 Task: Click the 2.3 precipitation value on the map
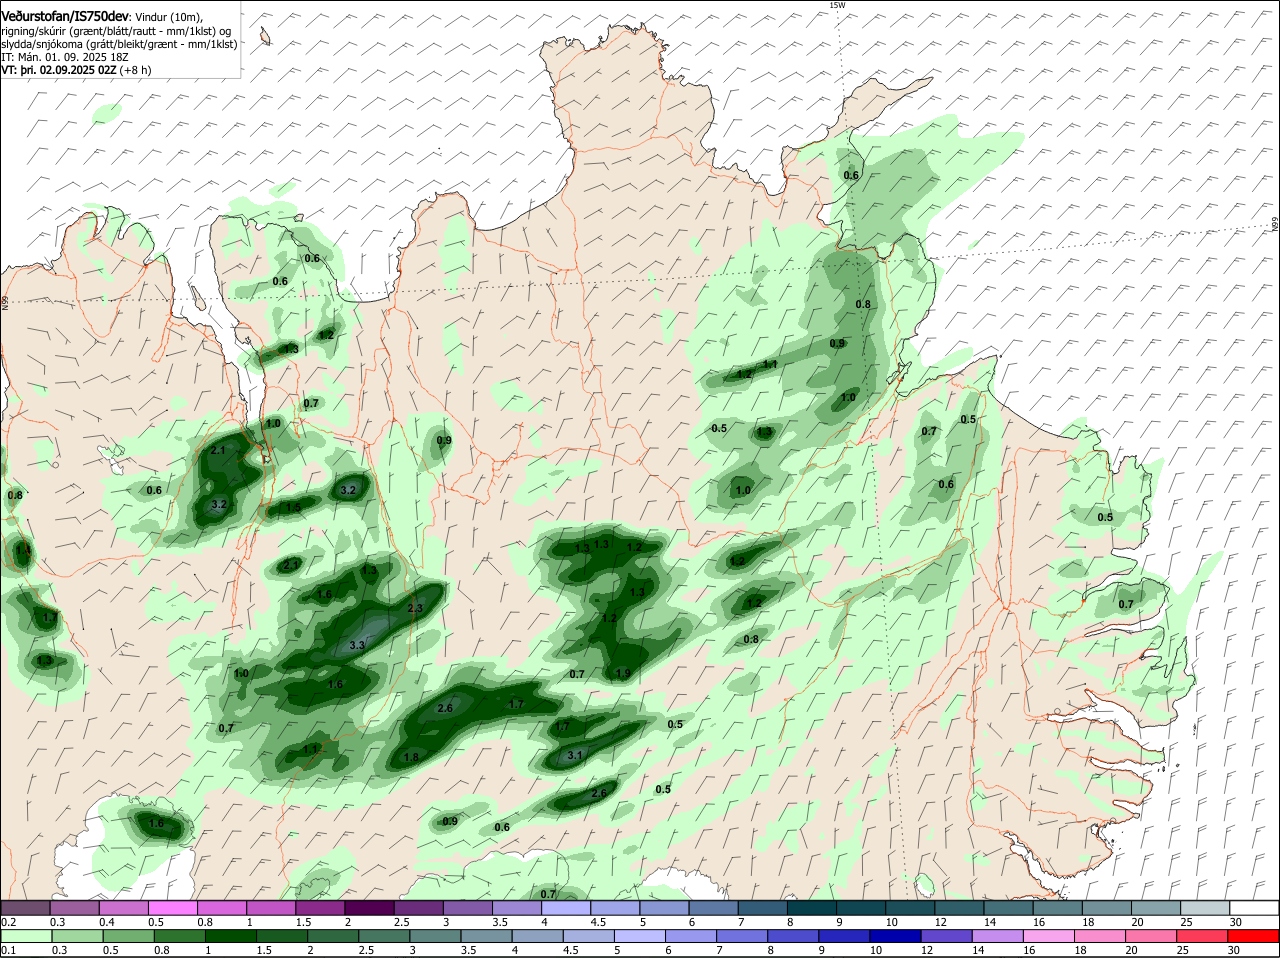coord(416,608)
